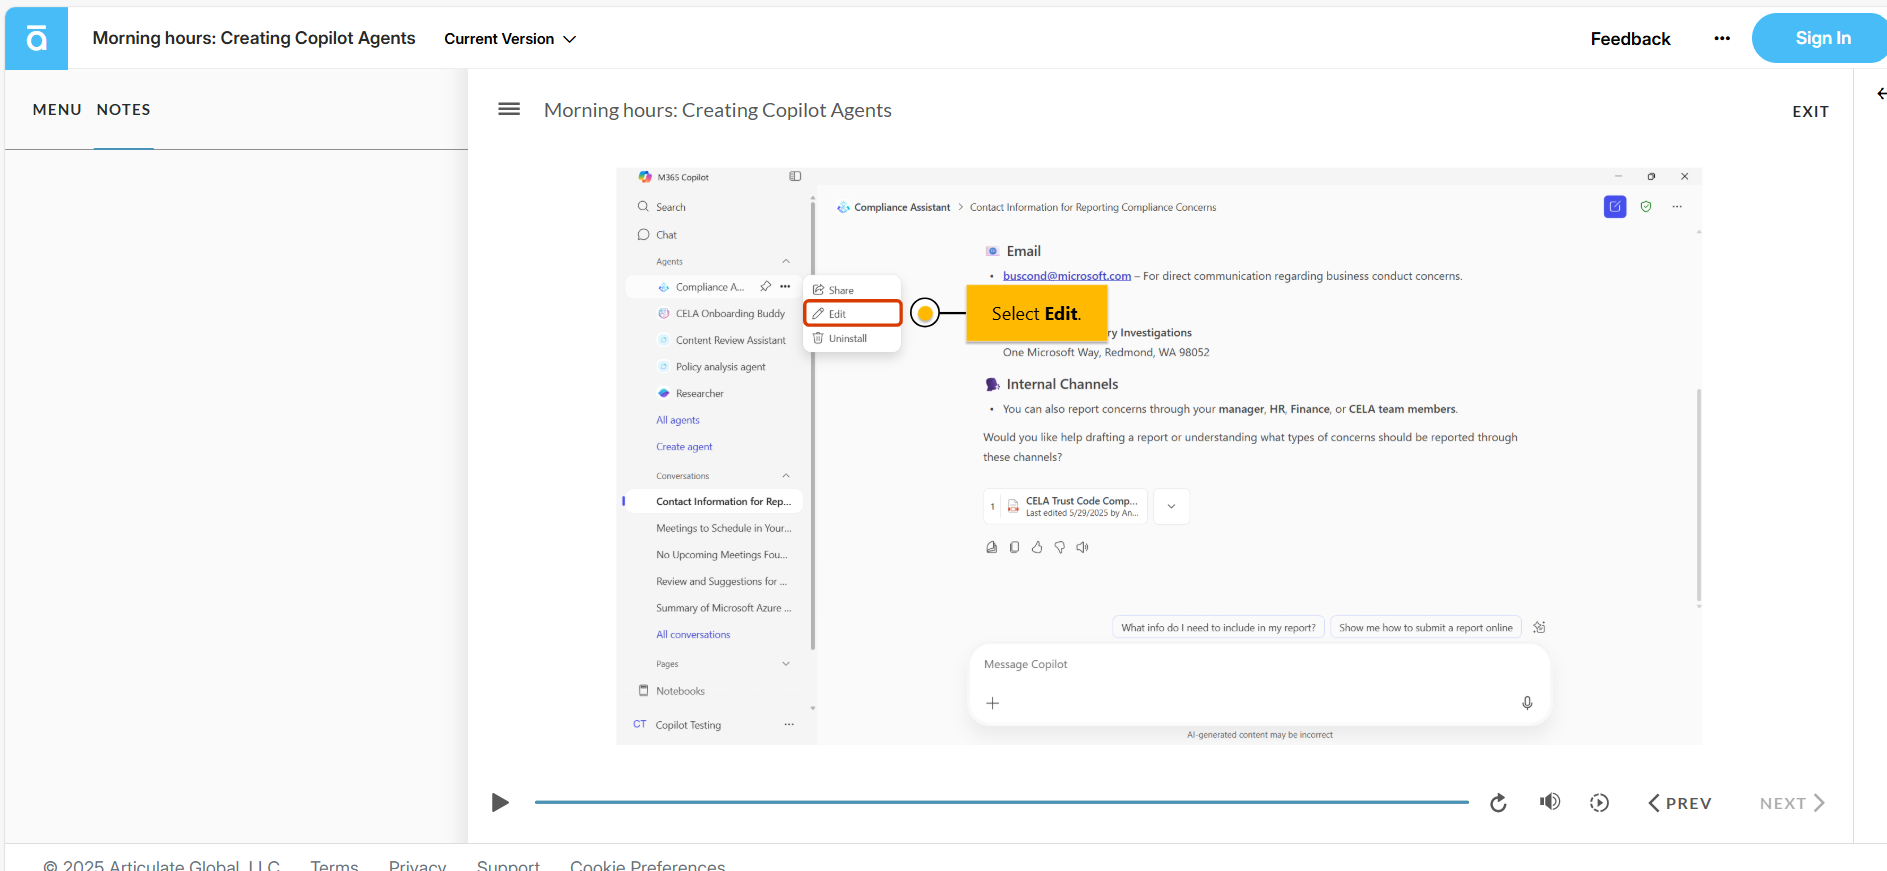The height and width of the screenshot is (871, 1887).
Task: Open the Policy analysis agent
Action: coord(711,367)
